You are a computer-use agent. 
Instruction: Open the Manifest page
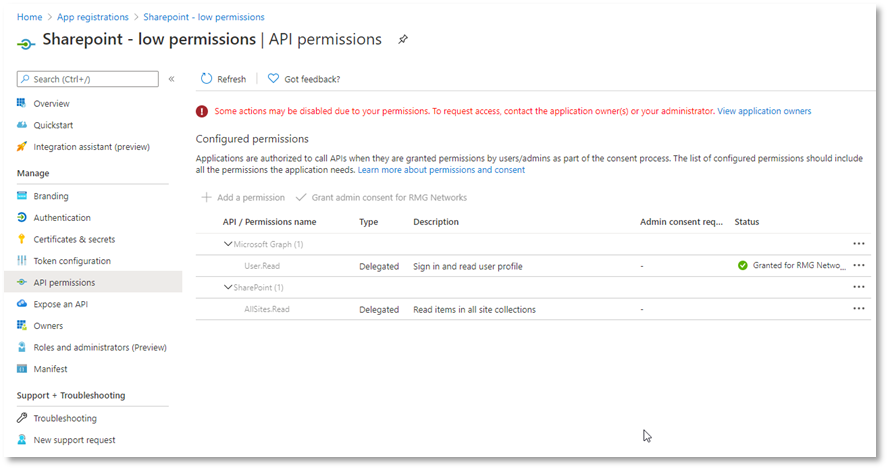[50, 369]
